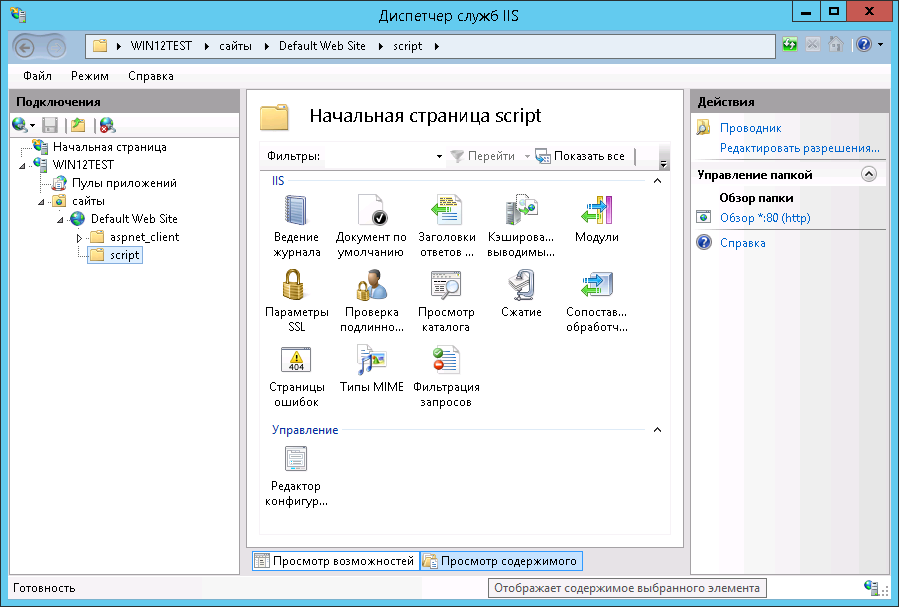Open the Файл menu
The image size is (899, 607).
(x=37, y=76)
